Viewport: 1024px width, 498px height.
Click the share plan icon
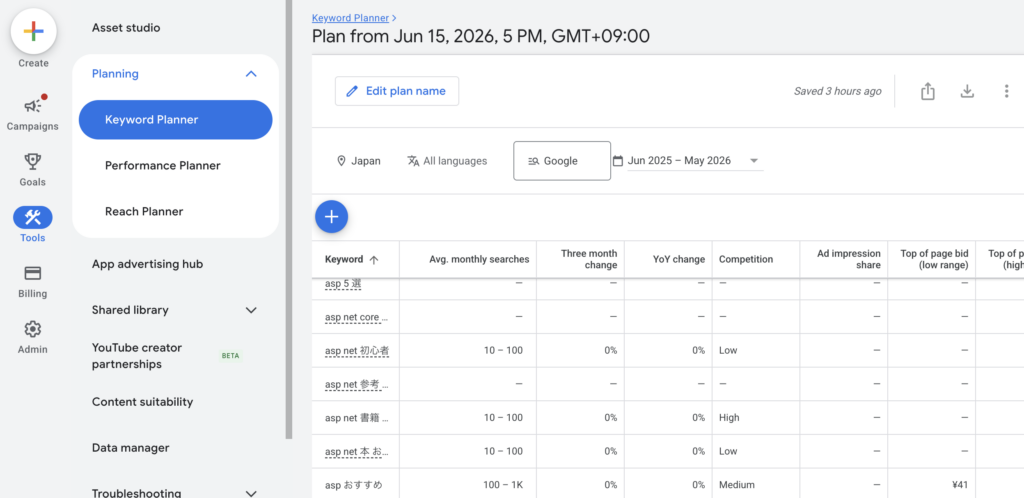[x=927, y=91]
